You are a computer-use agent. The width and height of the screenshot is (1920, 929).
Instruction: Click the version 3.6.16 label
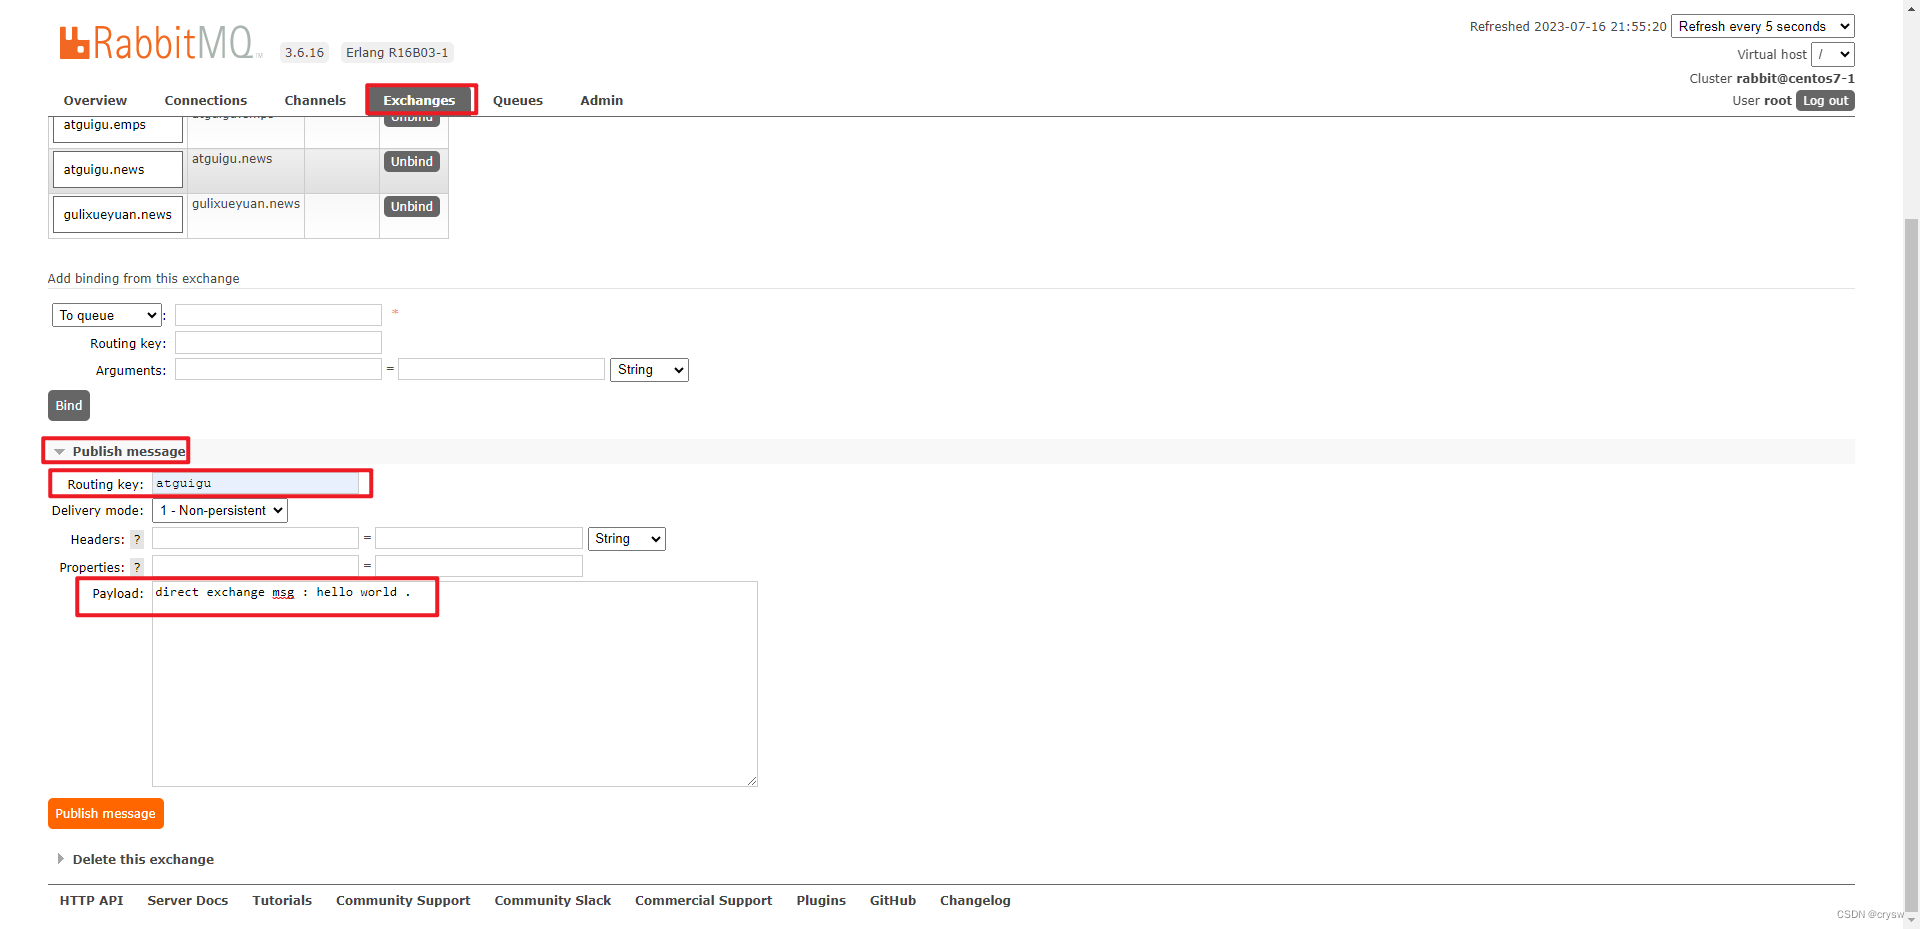[304, 53]
